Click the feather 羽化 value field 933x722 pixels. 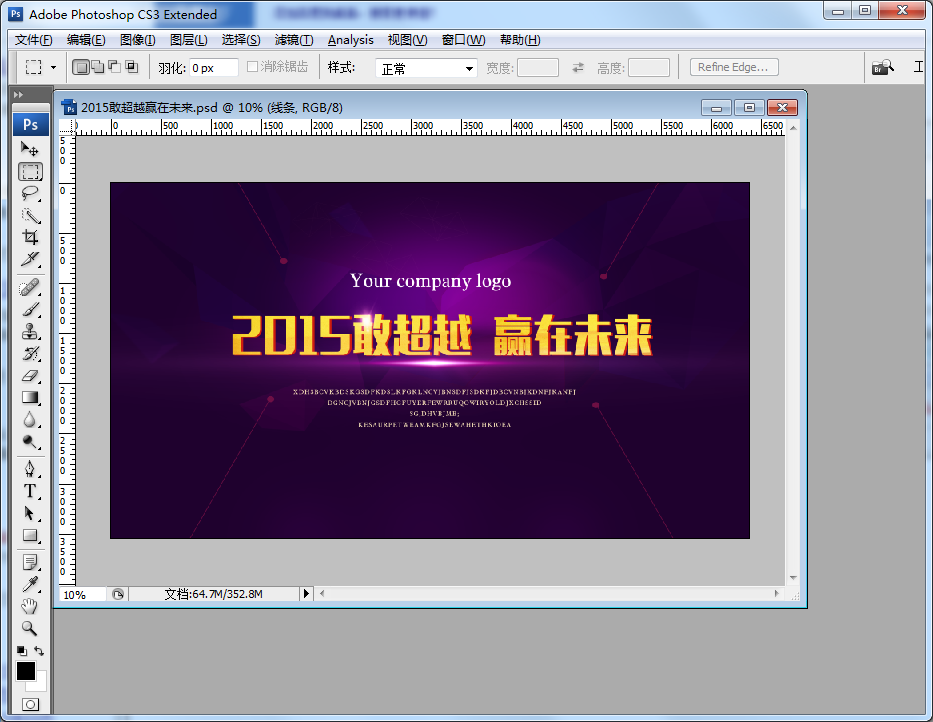(x=214, y=68)
